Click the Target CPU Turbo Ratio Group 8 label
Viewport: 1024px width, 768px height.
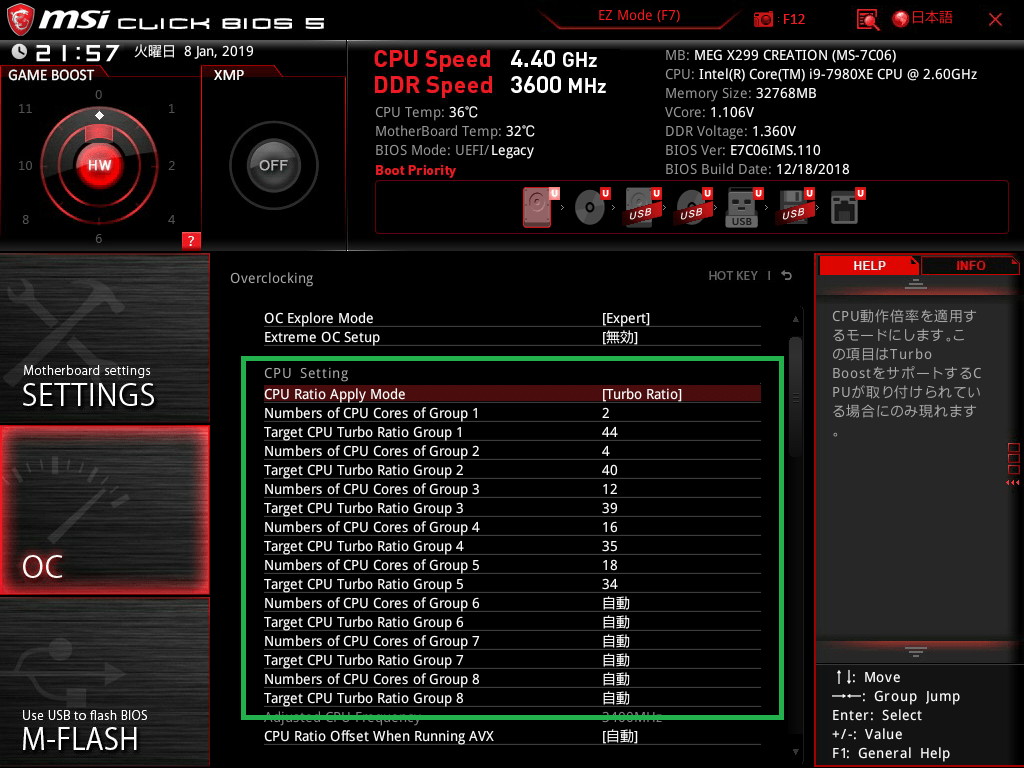point(364,697)
